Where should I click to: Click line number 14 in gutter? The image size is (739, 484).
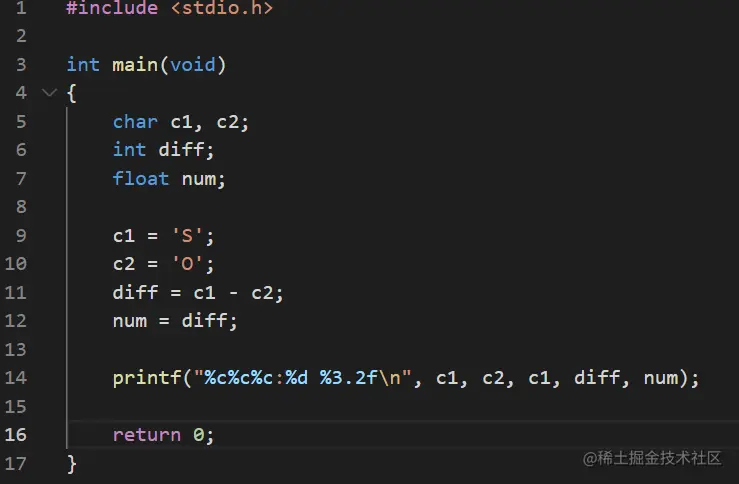pos(16,377)
